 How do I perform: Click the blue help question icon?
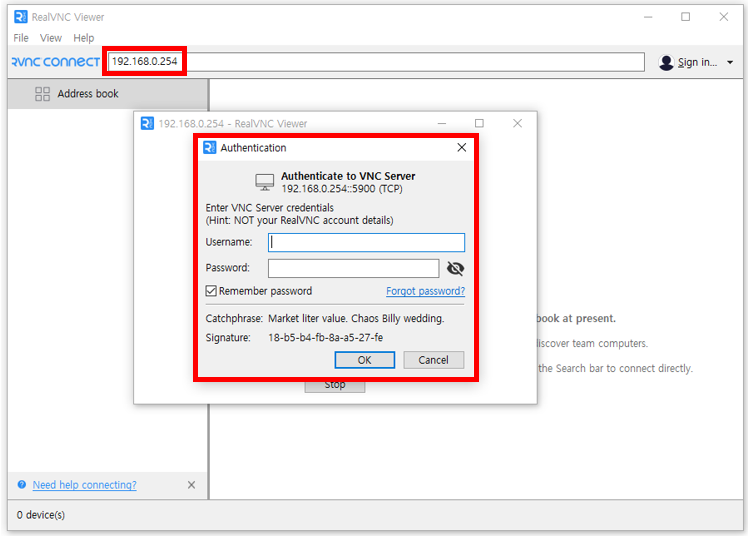click(x=22, y=484)
